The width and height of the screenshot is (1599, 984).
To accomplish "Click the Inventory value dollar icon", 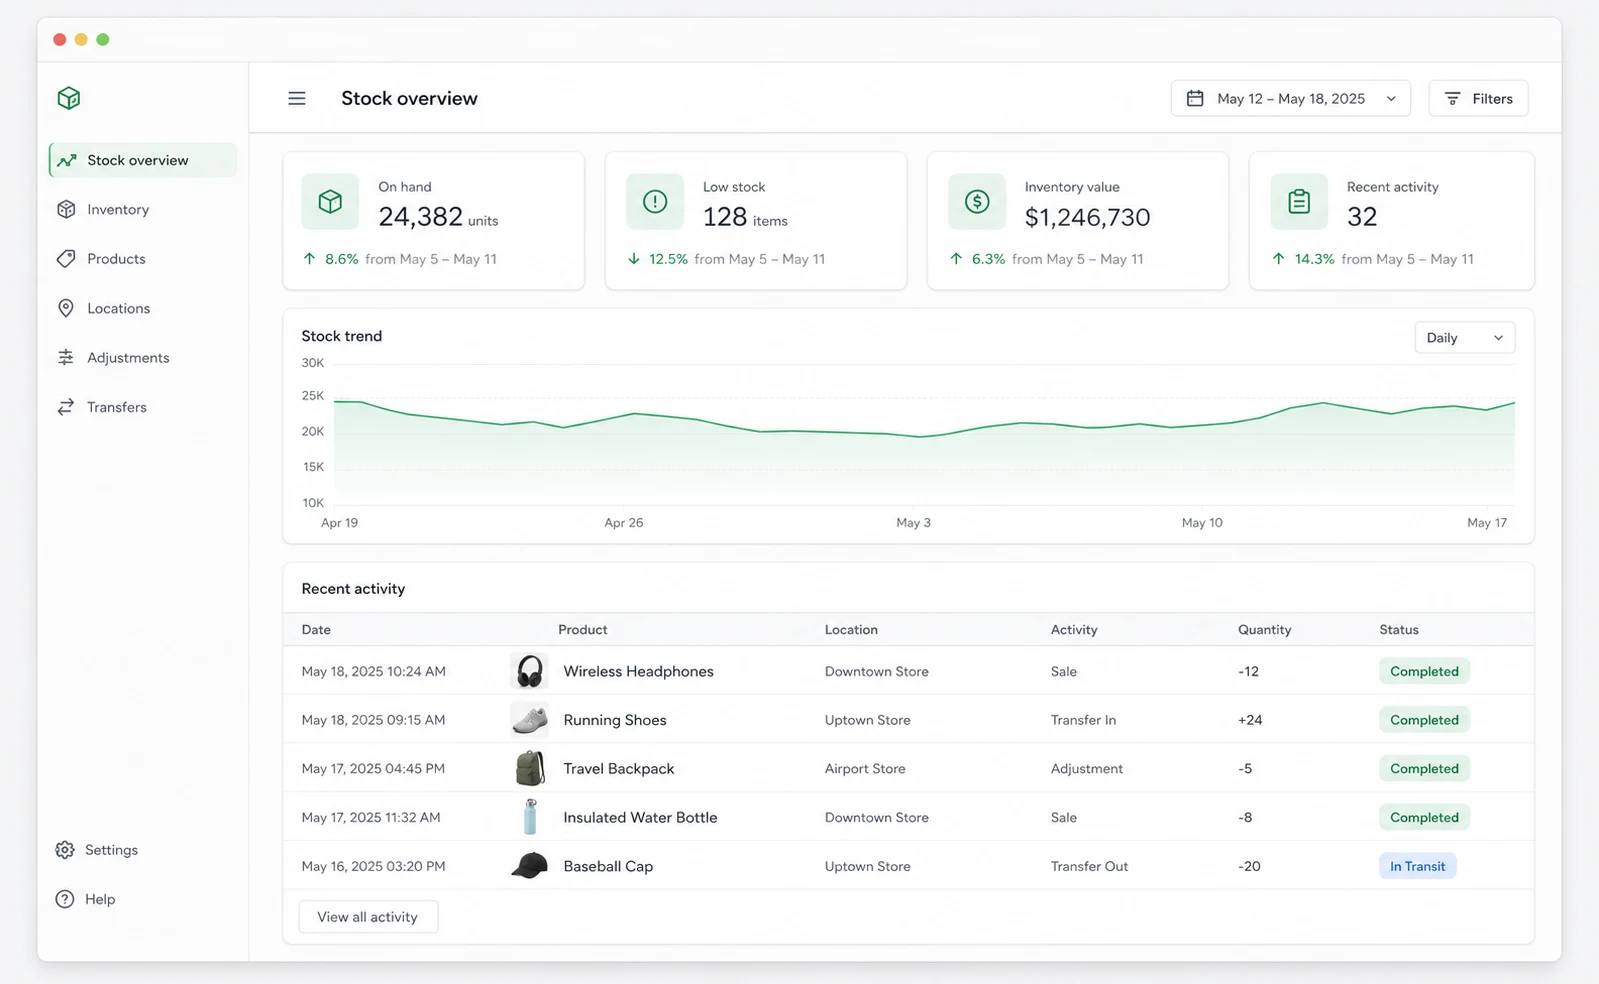I will point(977,202).
